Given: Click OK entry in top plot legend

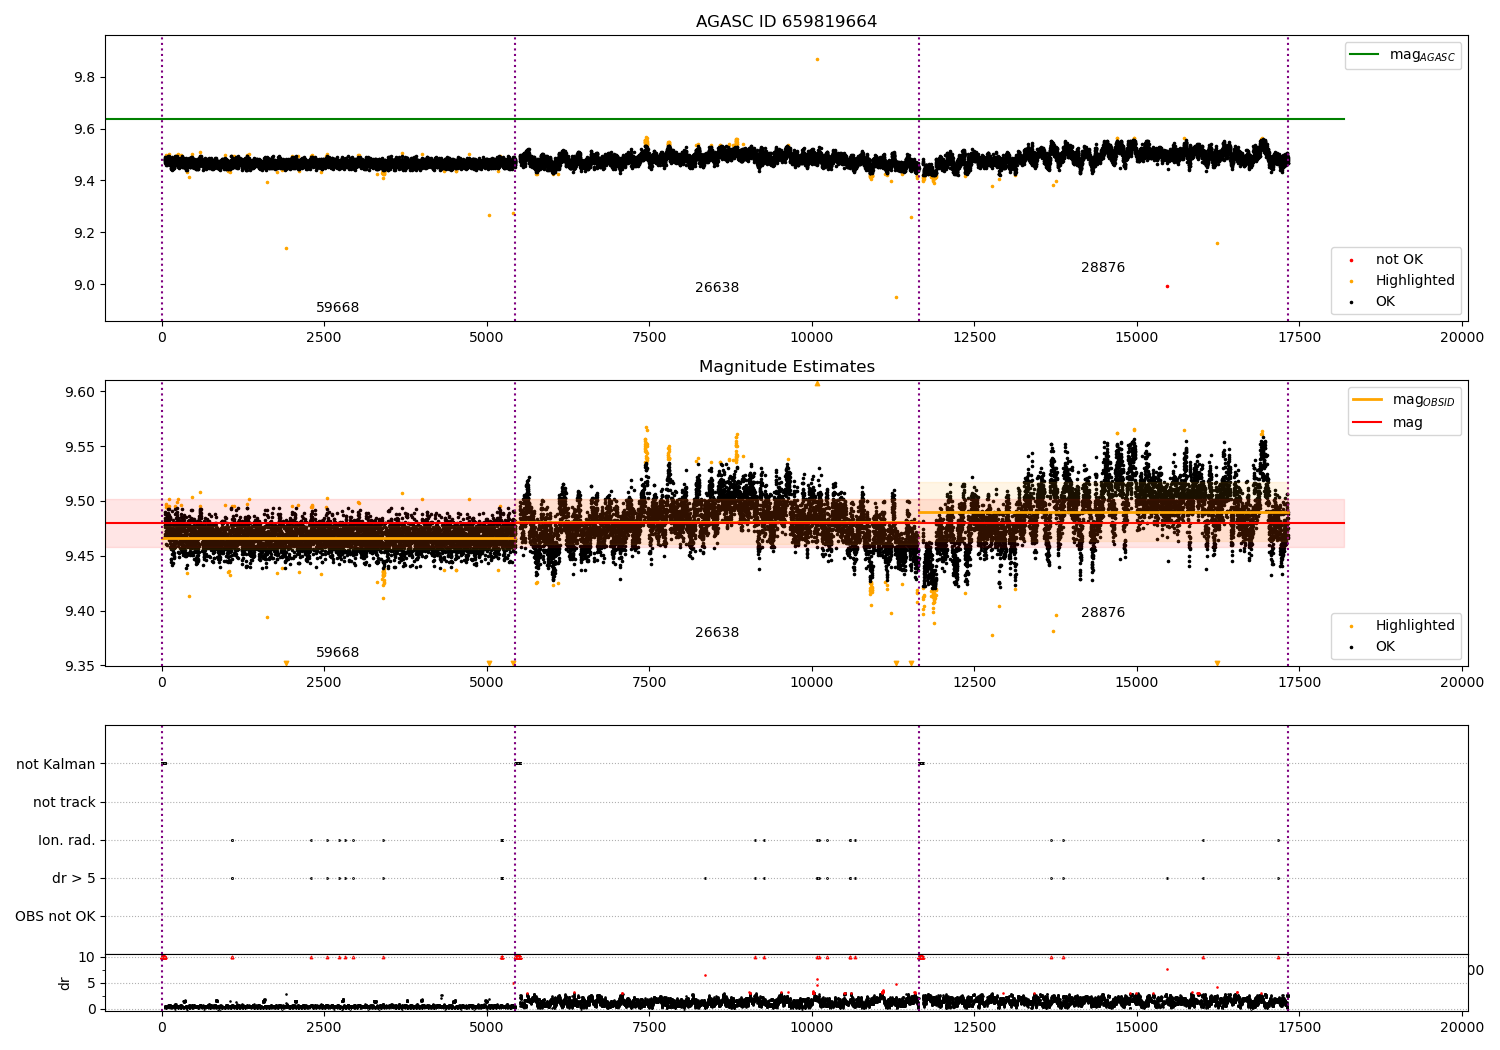Looking at the screenshot, I should pyautogui.click(x=1385, y=302).
